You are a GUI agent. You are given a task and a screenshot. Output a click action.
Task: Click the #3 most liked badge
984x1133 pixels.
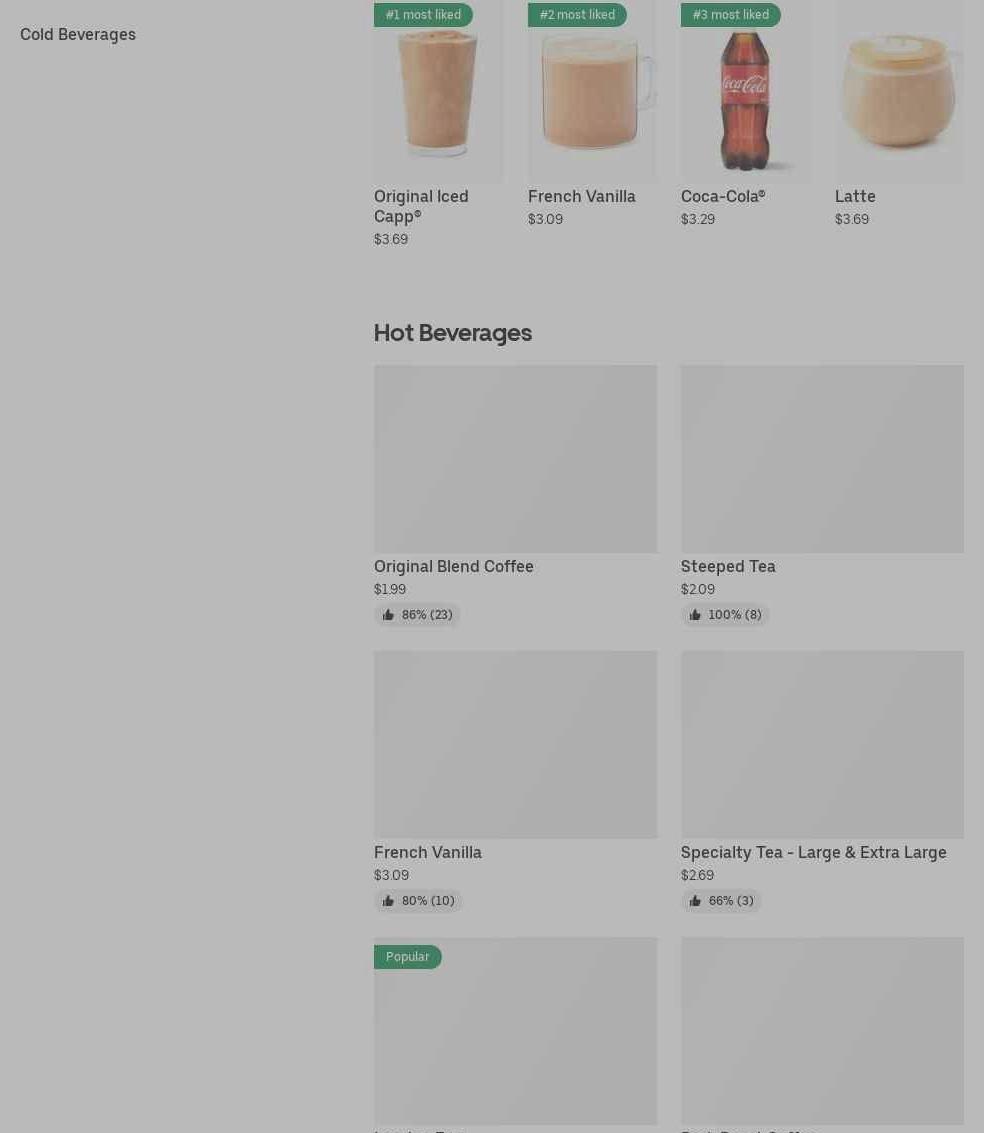pyautogui.click(x=730, y=14)
